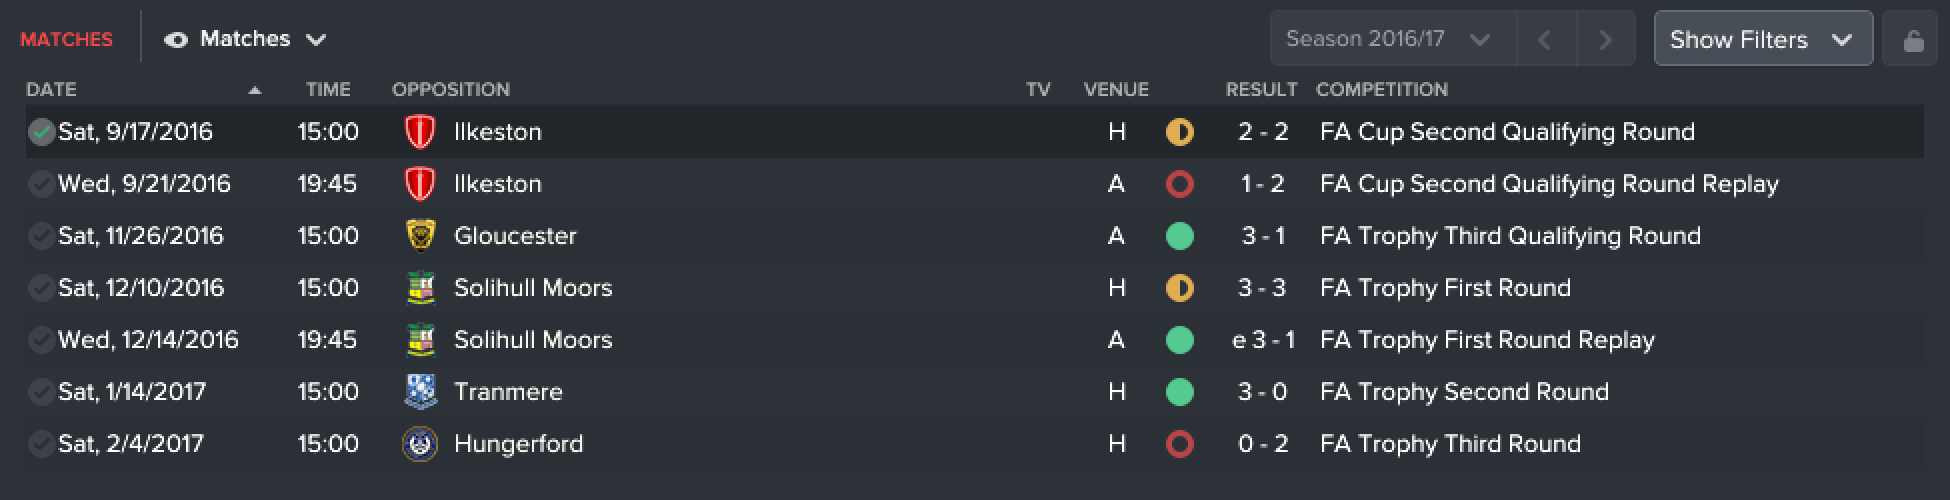Click Gloucester club badge icon
Image resolution: width=1950 pixels, height=500 pixels.
pos(421,236)
